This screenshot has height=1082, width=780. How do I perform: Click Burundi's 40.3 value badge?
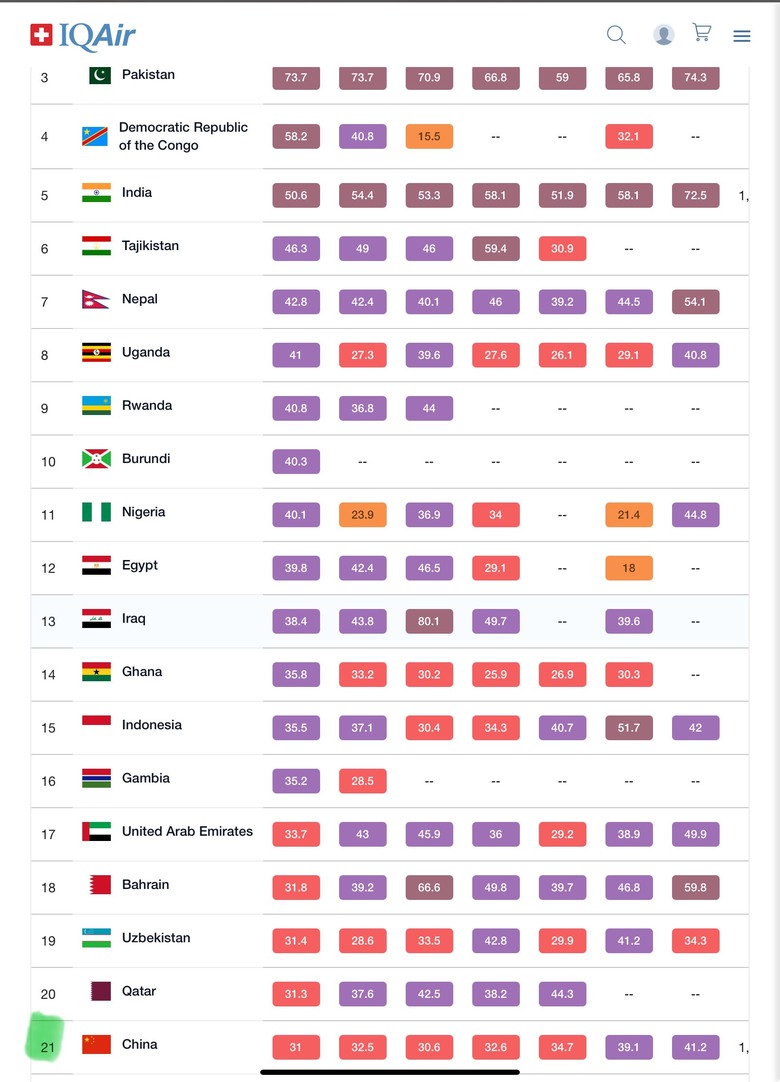coord(296,462)
